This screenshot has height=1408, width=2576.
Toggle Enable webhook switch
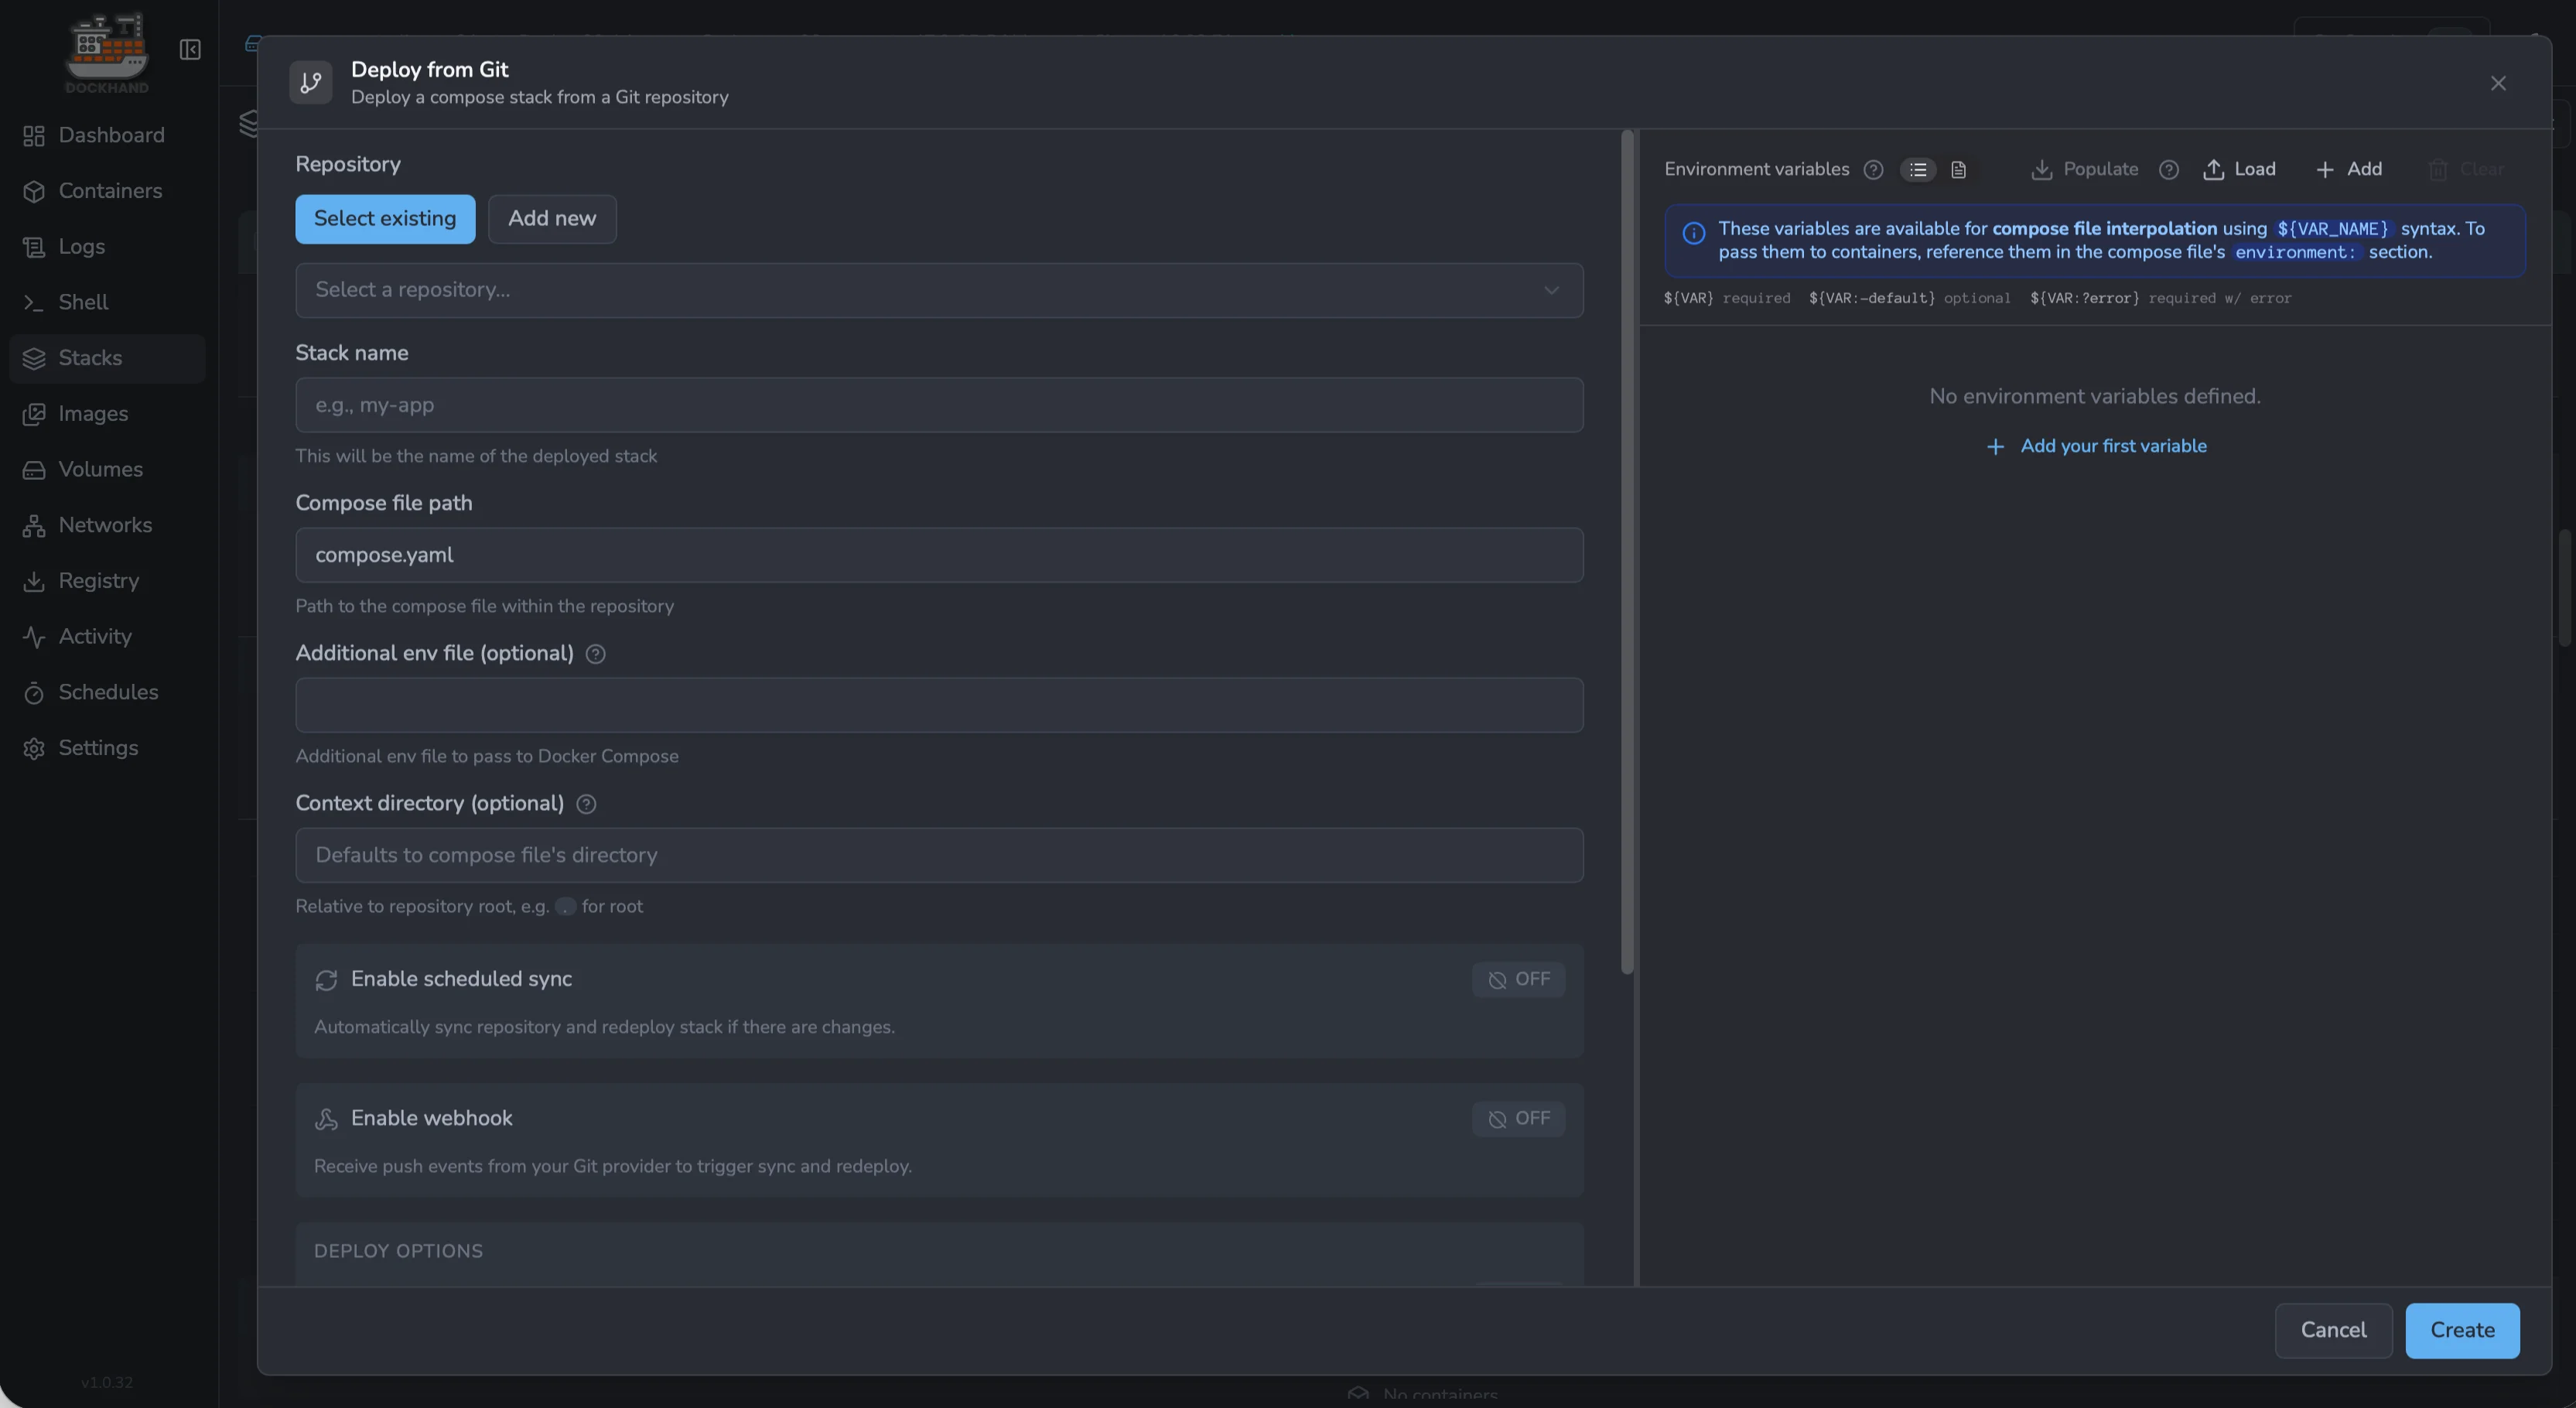point(1518,1119)
